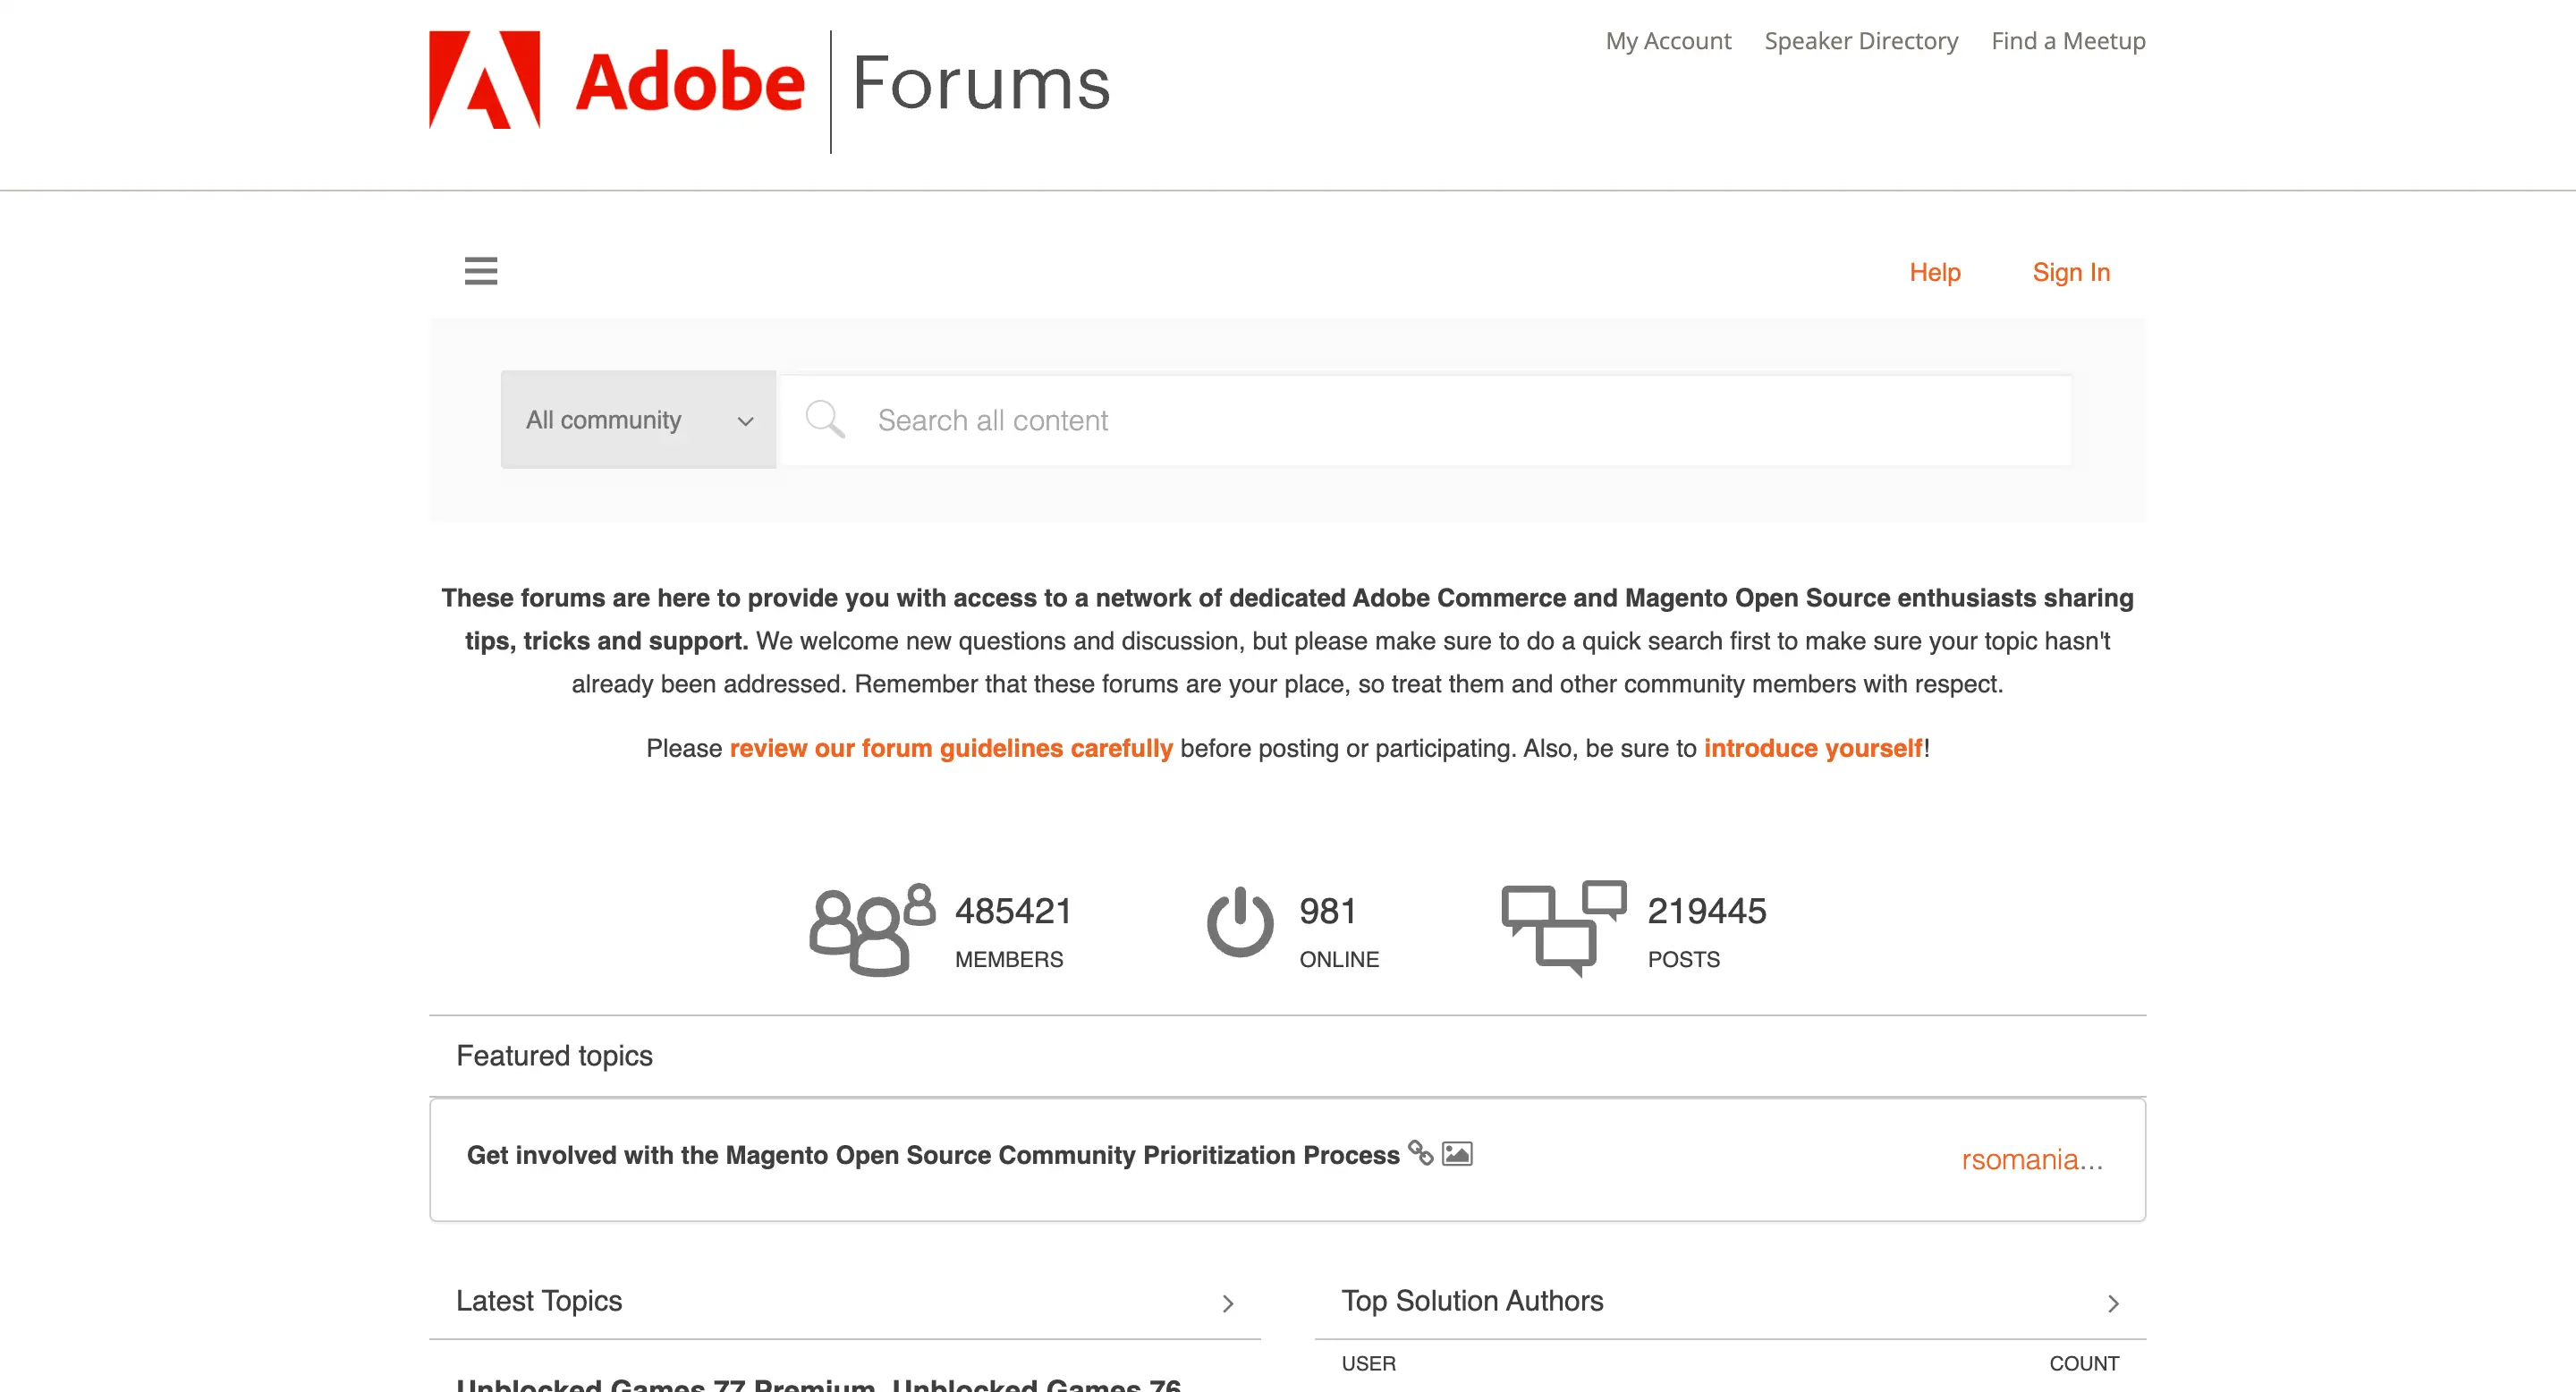Open My Account
The height and width of the screenshot is (1392, 2576).
click(1668, 40)
